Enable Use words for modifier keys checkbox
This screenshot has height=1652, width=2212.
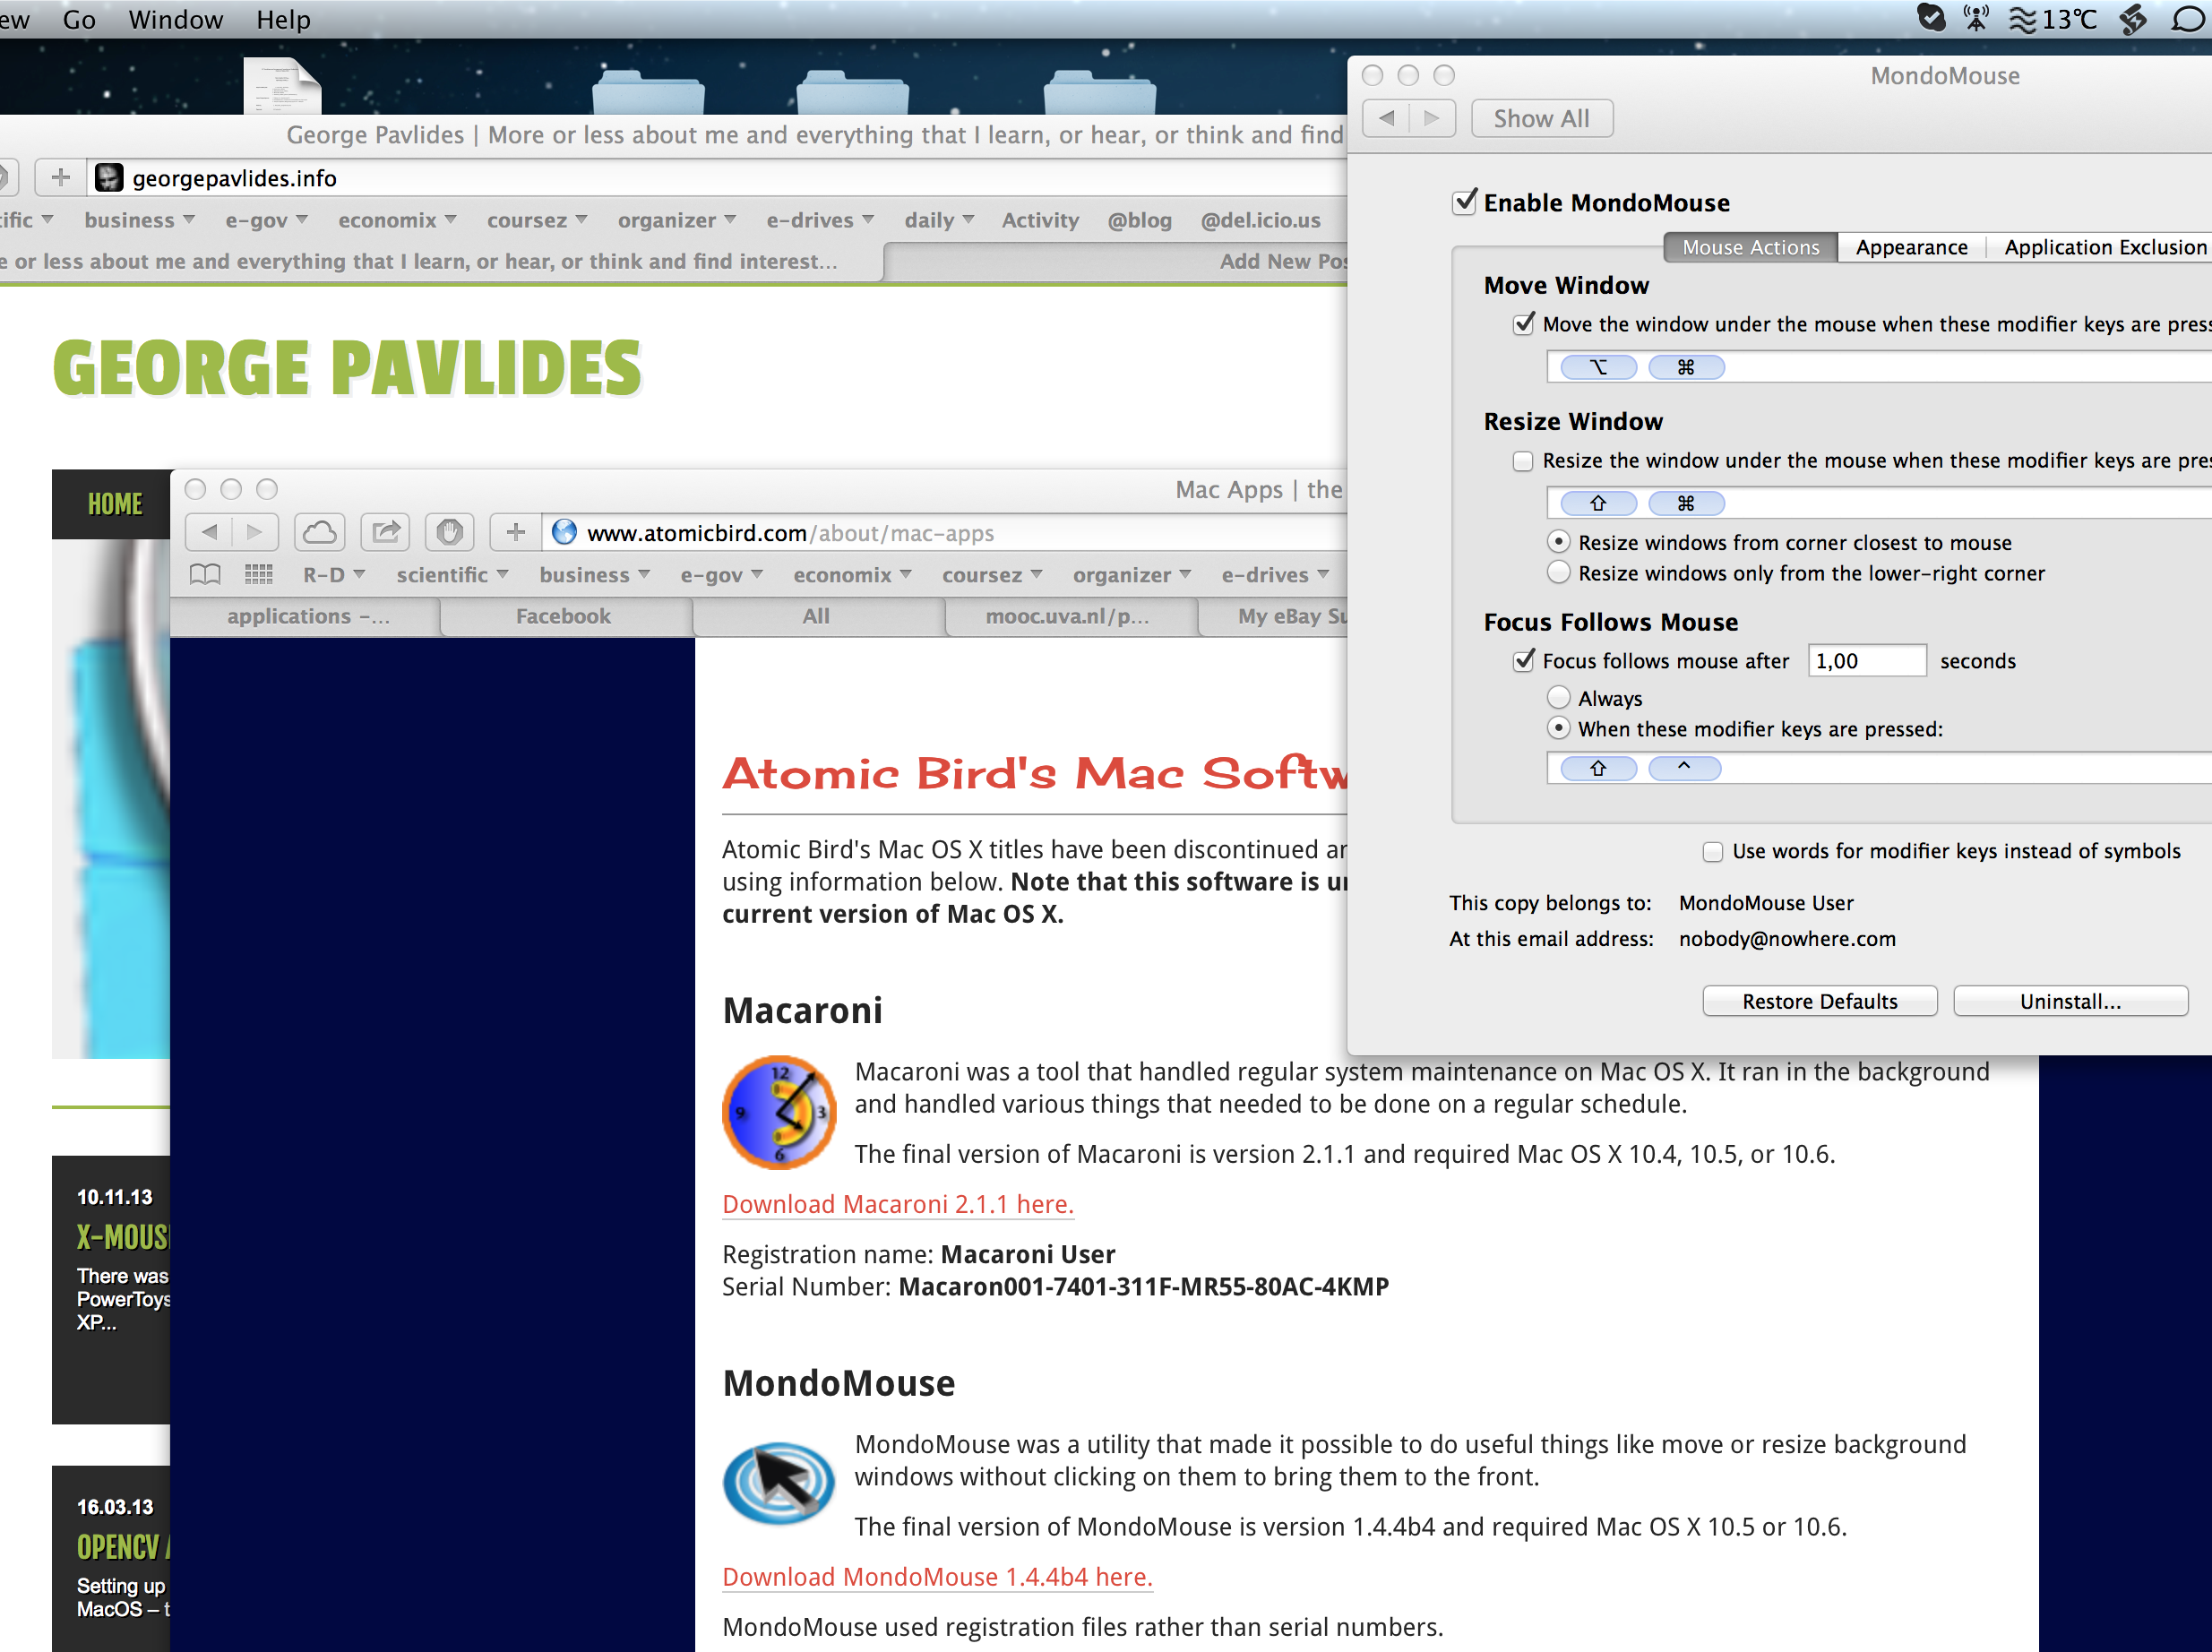[1713, 851]
